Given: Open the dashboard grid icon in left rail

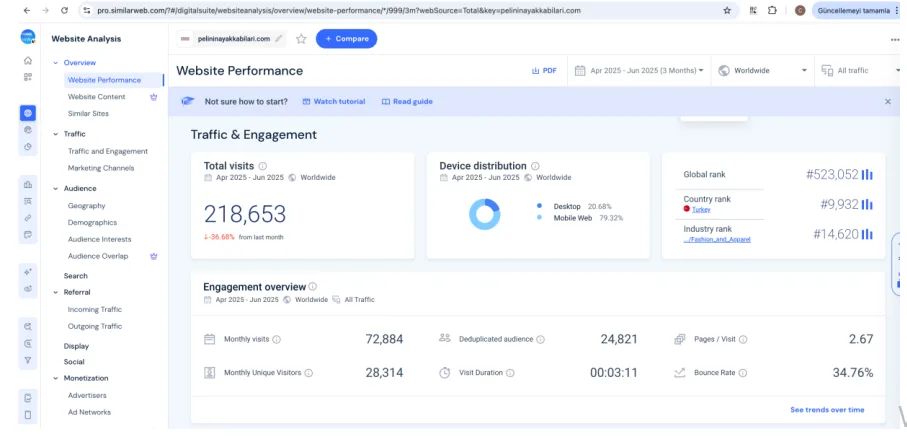Looking at the screenshot, I should click(x=28, y=77).
